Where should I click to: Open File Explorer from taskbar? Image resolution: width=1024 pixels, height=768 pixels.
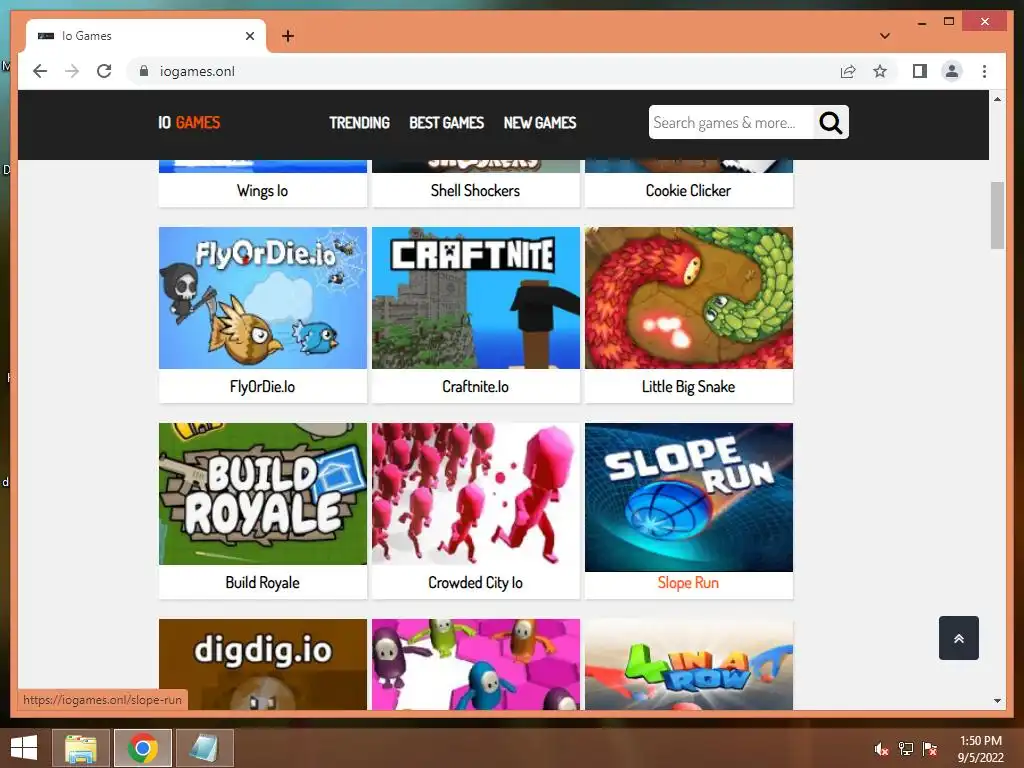80,748
